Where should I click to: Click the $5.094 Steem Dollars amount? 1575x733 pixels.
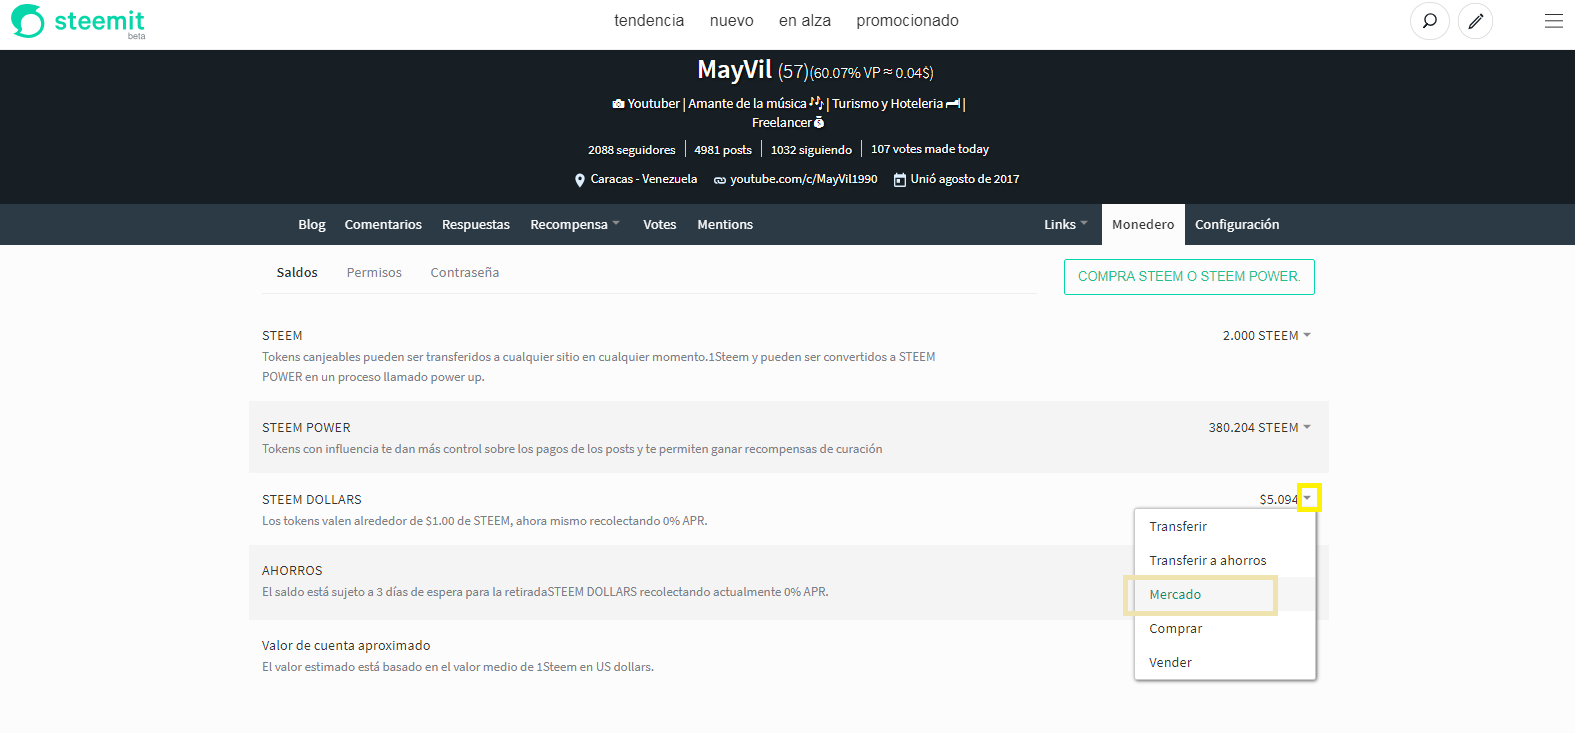[x=1279, y=499]
